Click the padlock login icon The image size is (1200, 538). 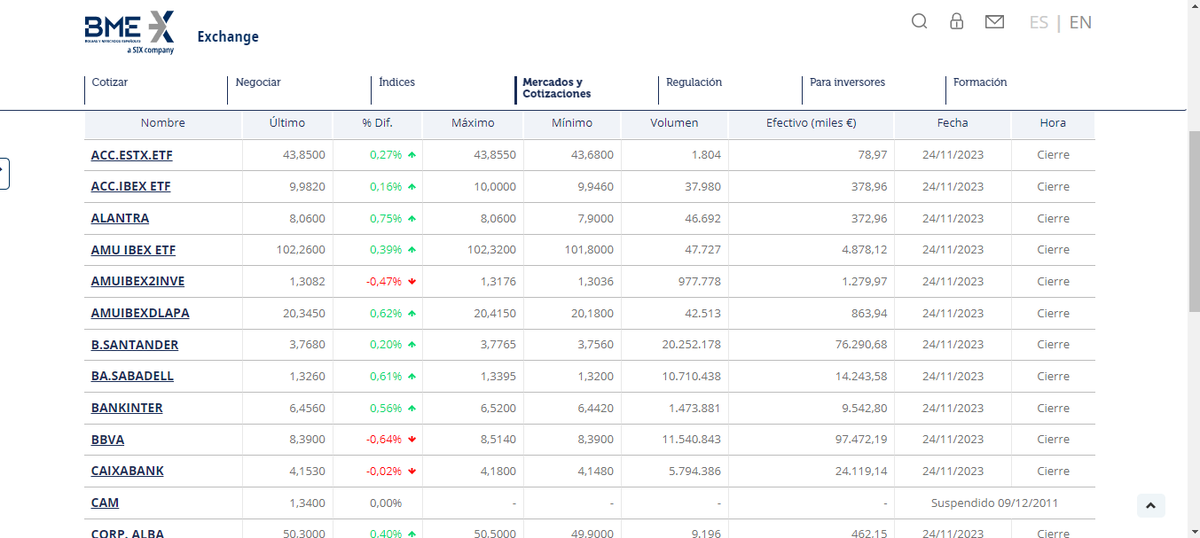click(x=956, y=21)
